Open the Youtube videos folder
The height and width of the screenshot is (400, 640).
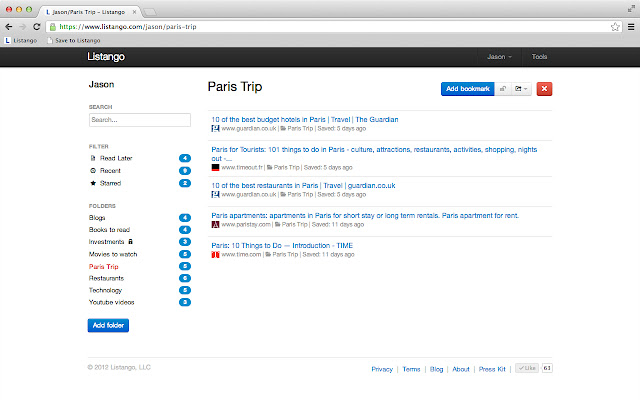(x=111, y=302)
